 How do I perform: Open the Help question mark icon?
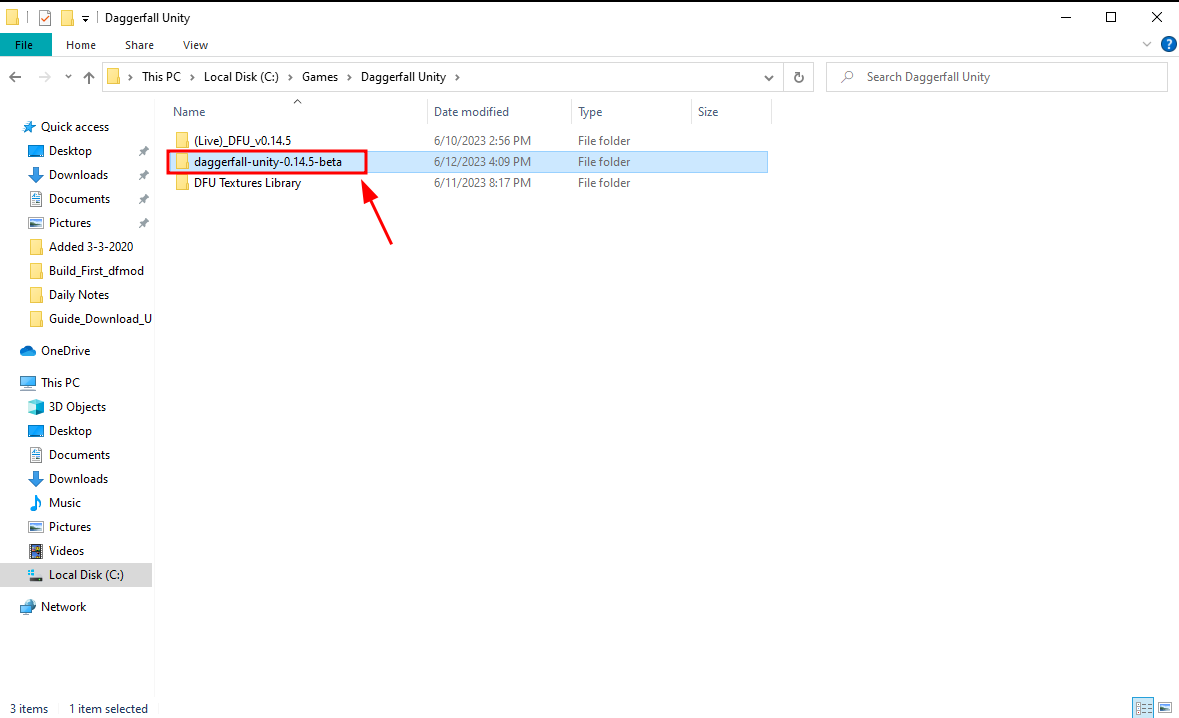pos(1168,44)
